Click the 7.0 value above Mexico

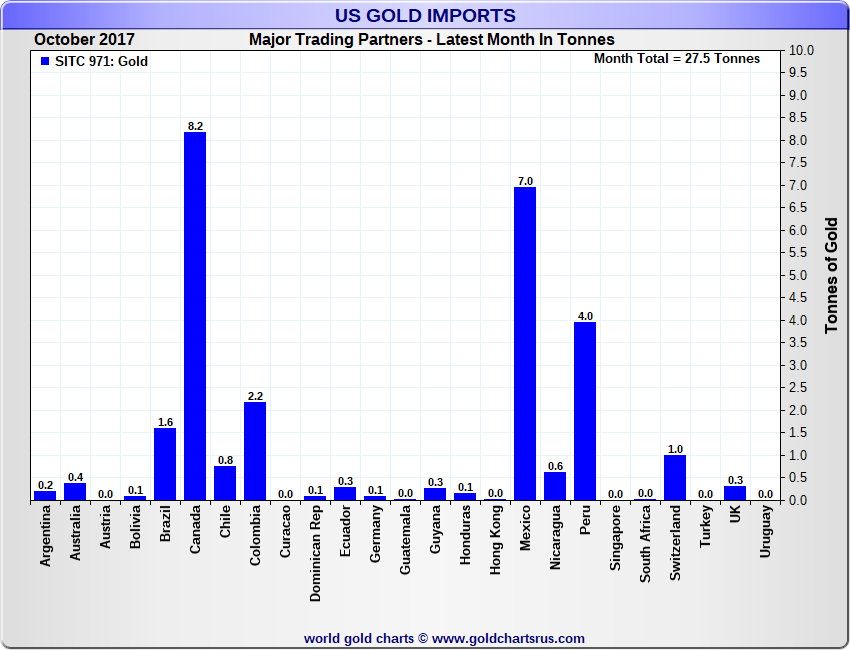(x=525, y=182)
